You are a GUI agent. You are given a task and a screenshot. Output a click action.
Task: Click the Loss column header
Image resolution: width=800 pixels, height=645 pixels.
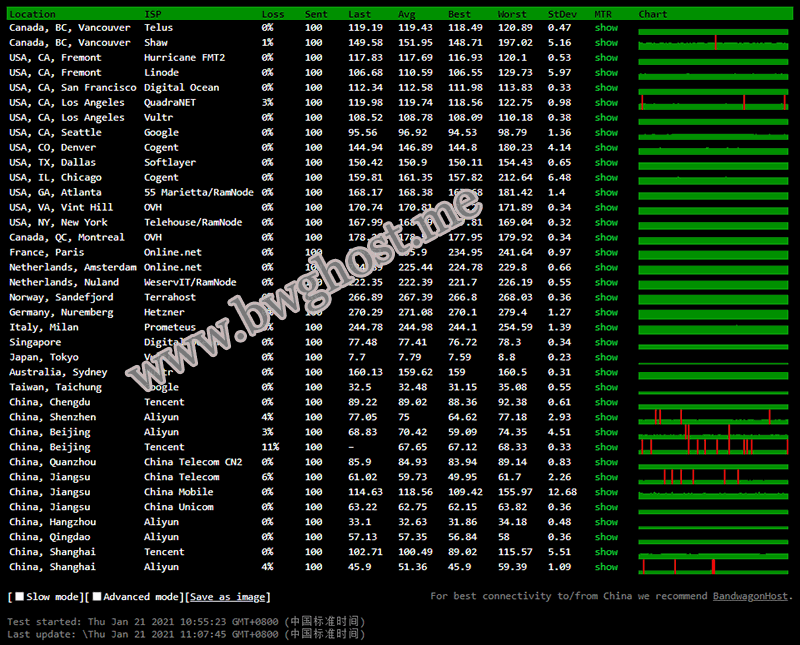(272, 14)
